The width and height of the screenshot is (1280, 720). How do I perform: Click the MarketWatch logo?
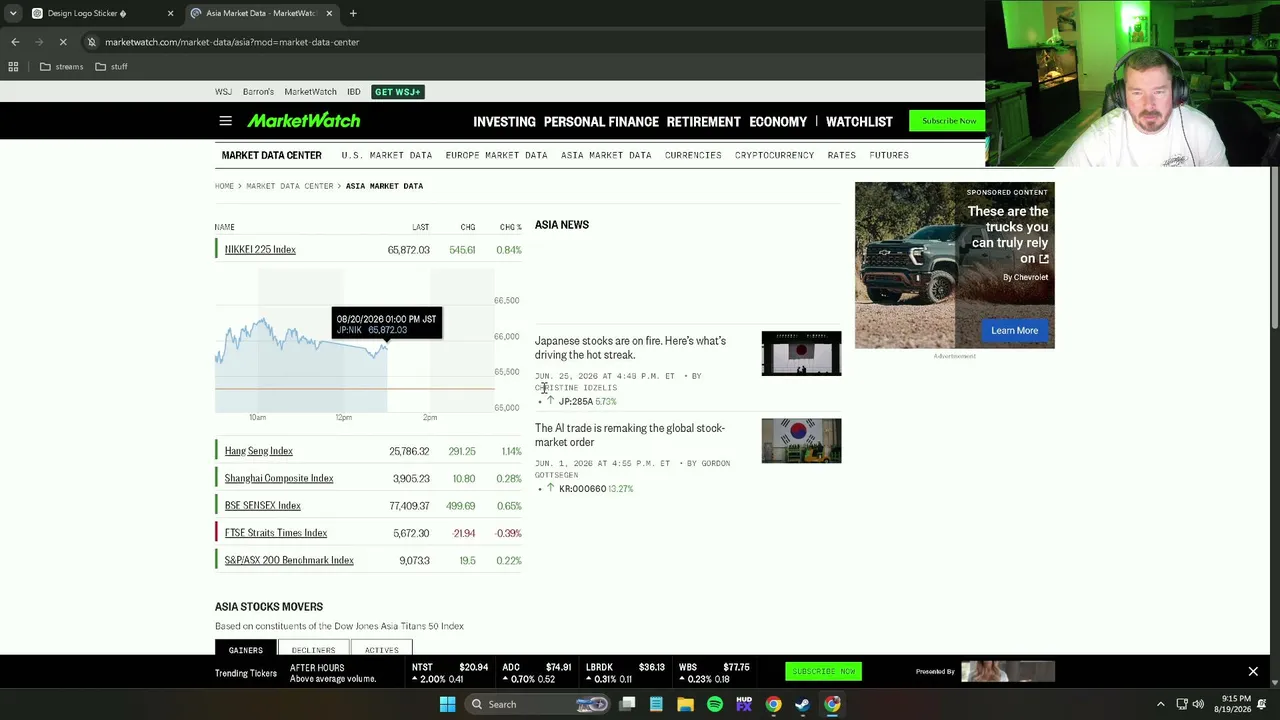pyautogui.click(x=304, y=121)
